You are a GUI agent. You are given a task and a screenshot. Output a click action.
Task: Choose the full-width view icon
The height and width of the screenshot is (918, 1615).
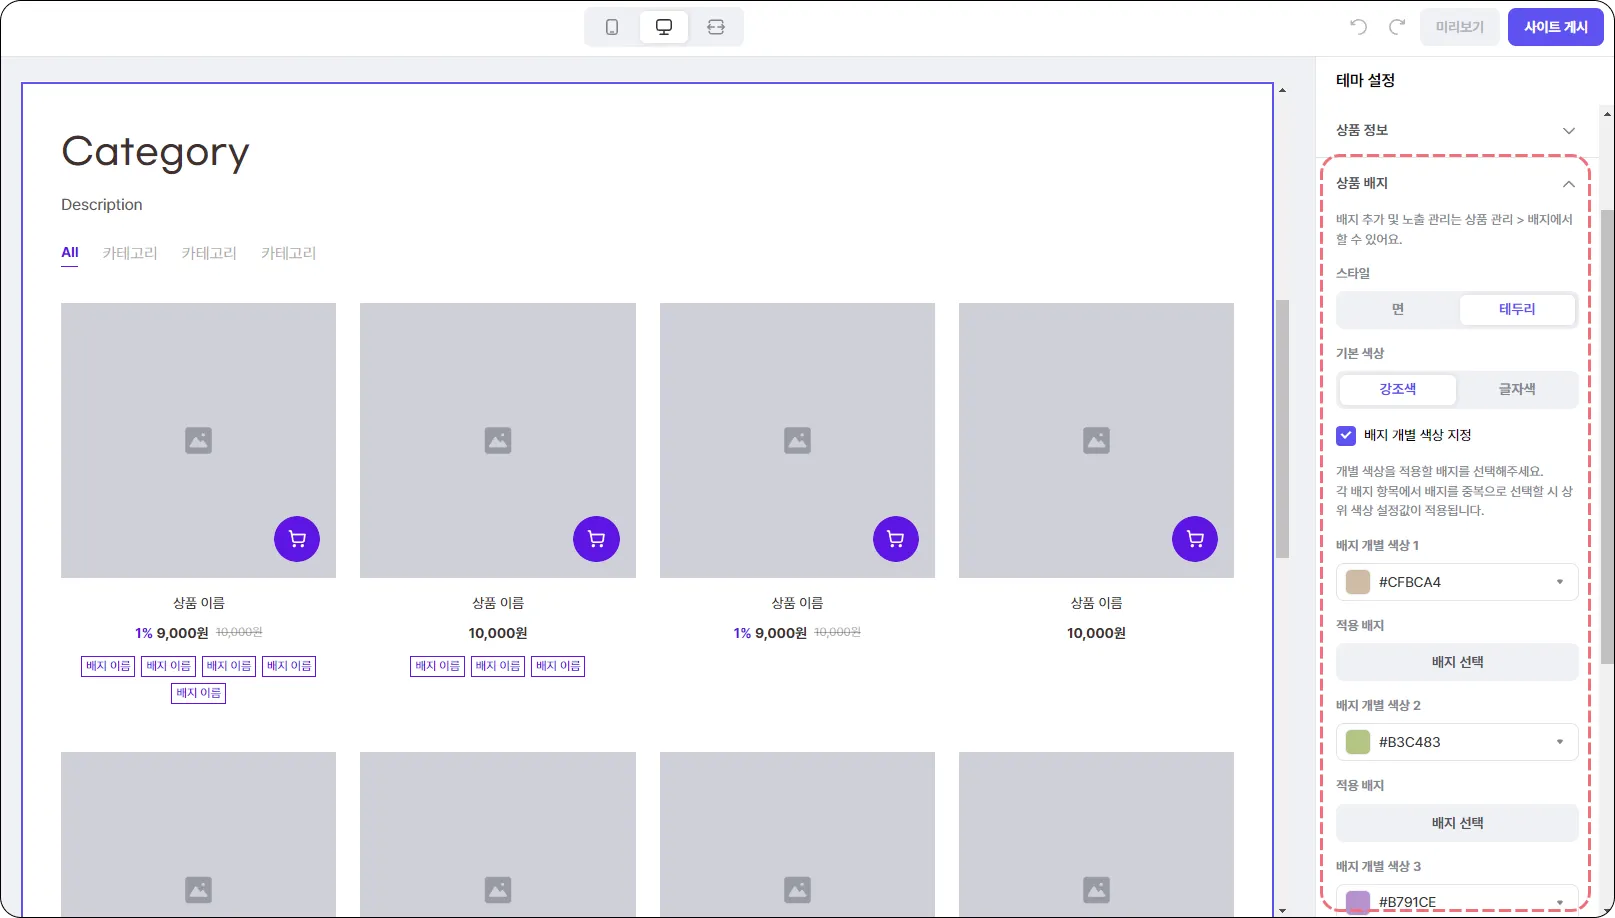(716, 27)
